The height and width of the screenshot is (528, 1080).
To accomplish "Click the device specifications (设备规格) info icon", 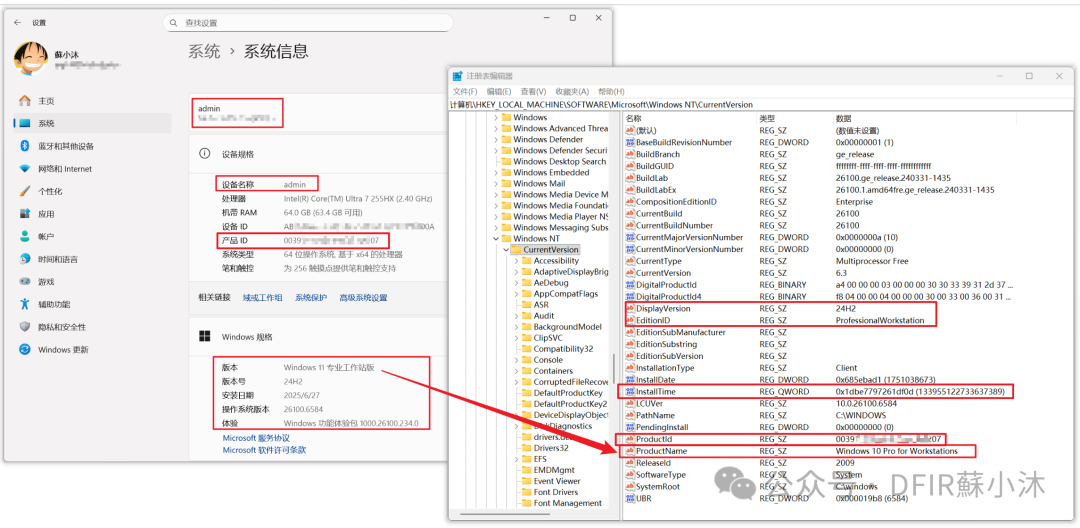I will (x=205, y=154).
